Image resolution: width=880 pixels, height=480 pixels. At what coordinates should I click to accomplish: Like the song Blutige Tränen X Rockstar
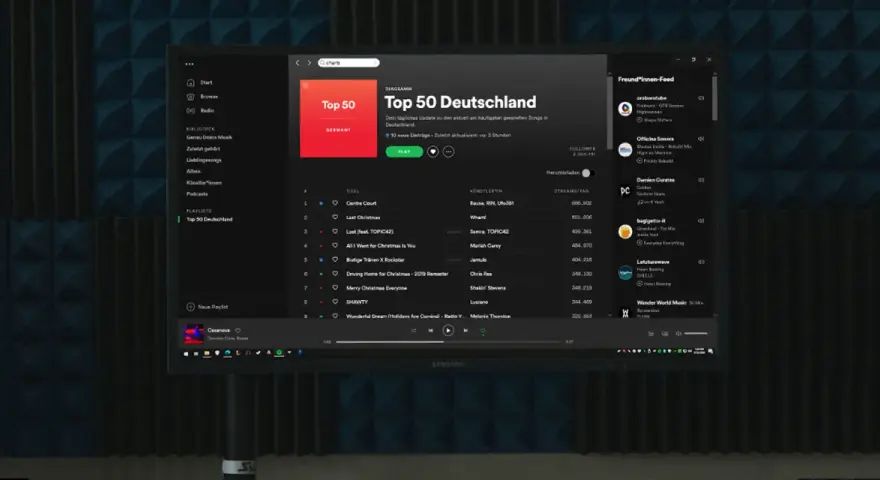(x=335, y=259)
